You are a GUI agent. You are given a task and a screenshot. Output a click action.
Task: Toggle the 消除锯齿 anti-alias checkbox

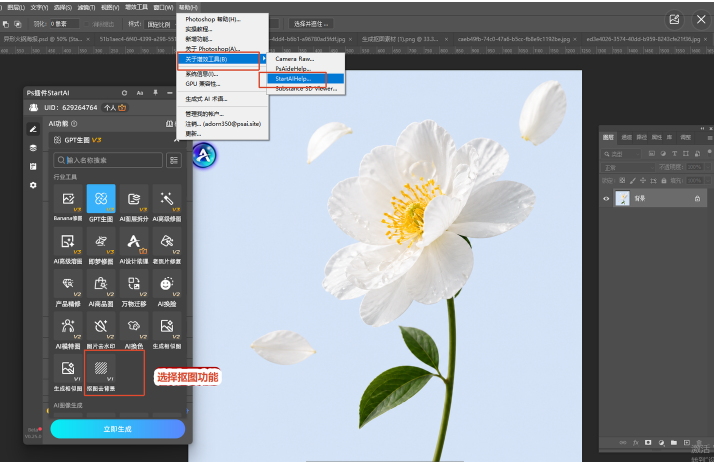(x=87, y=24)
